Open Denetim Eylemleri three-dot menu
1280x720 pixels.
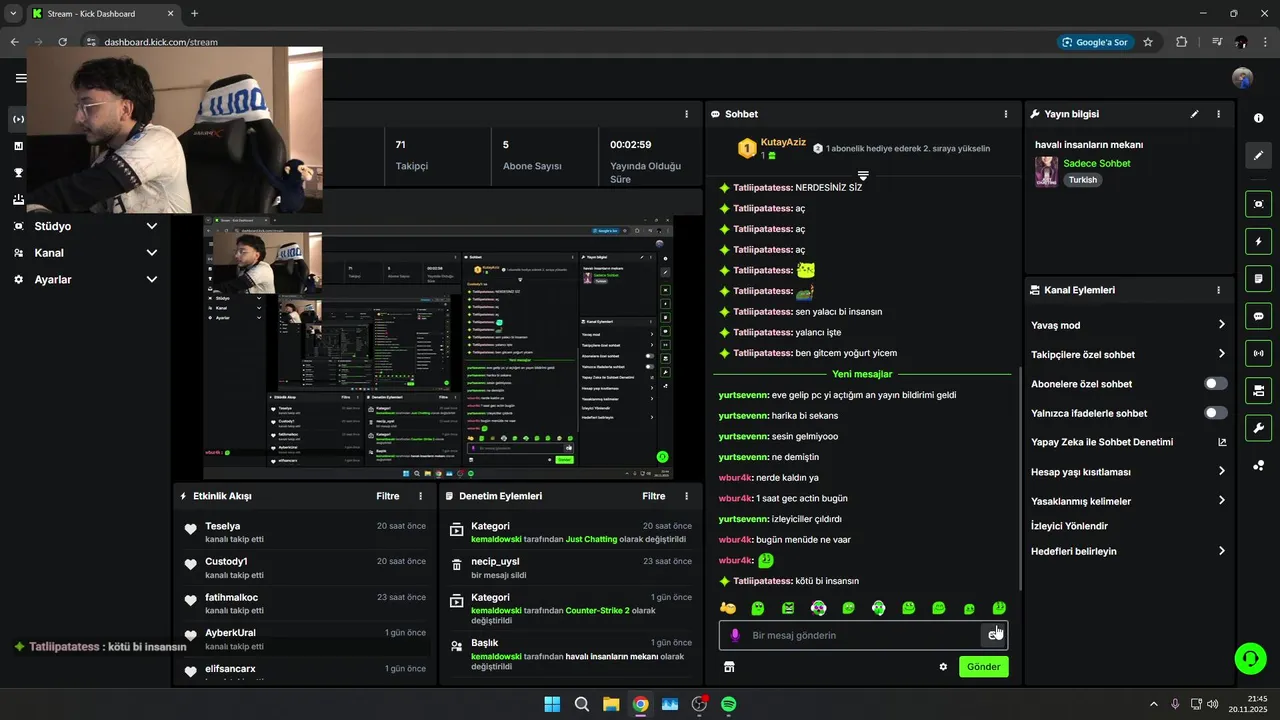[686, 496]
